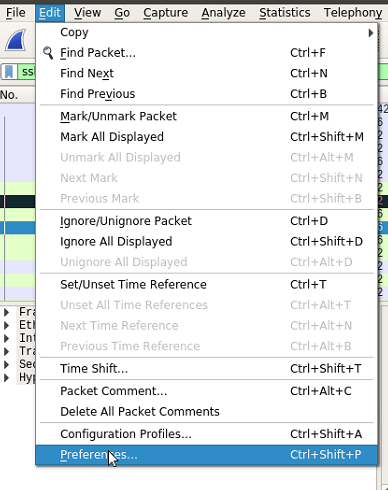The image size is (388, 490).
Task: Click the No. column header
Action: point(17,95)
